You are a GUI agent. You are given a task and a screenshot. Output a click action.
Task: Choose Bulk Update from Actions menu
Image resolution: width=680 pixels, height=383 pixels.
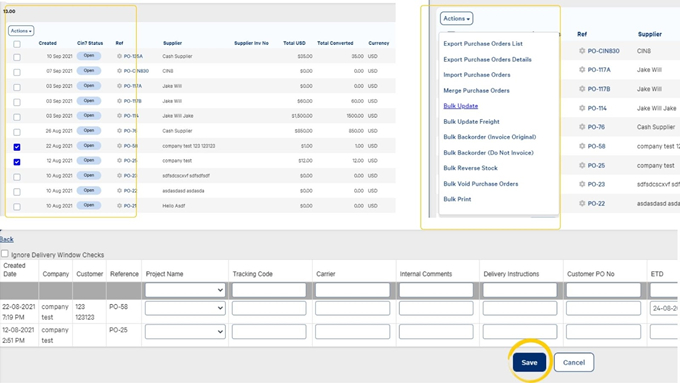(x=461, y=106)
